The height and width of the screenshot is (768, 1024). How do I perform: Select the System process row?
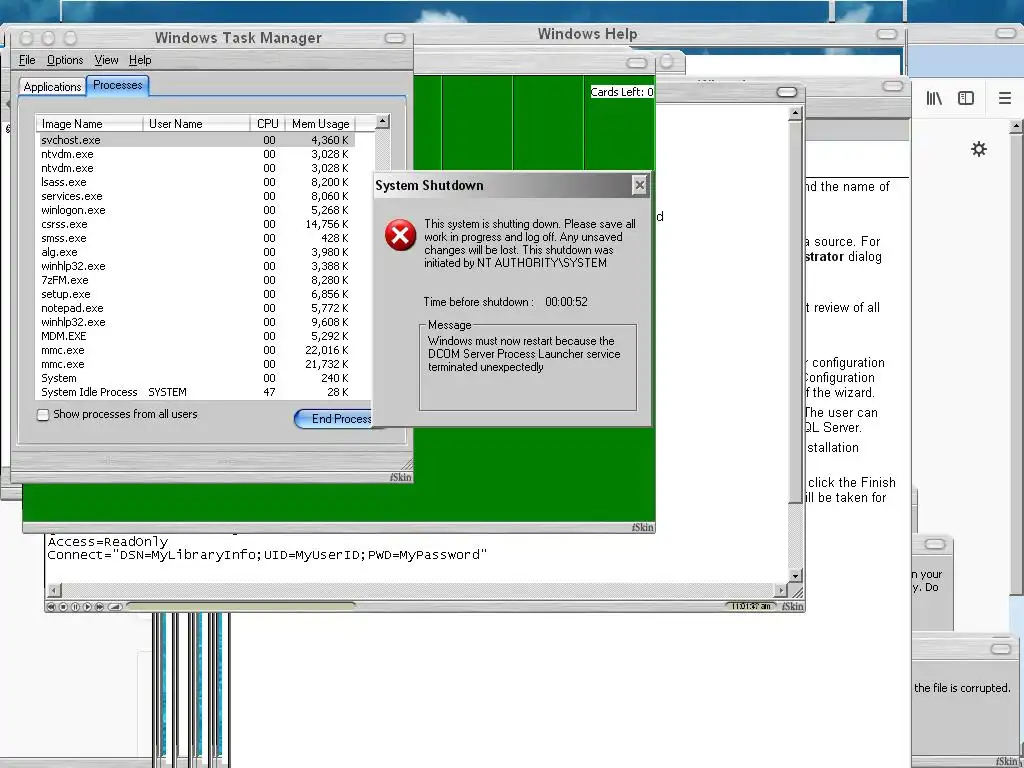tap(196, 379)
